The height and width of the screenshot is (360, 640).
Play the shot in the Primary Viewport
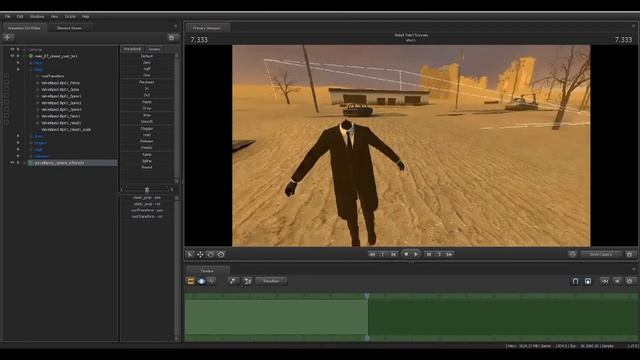[x=416, y=254]
